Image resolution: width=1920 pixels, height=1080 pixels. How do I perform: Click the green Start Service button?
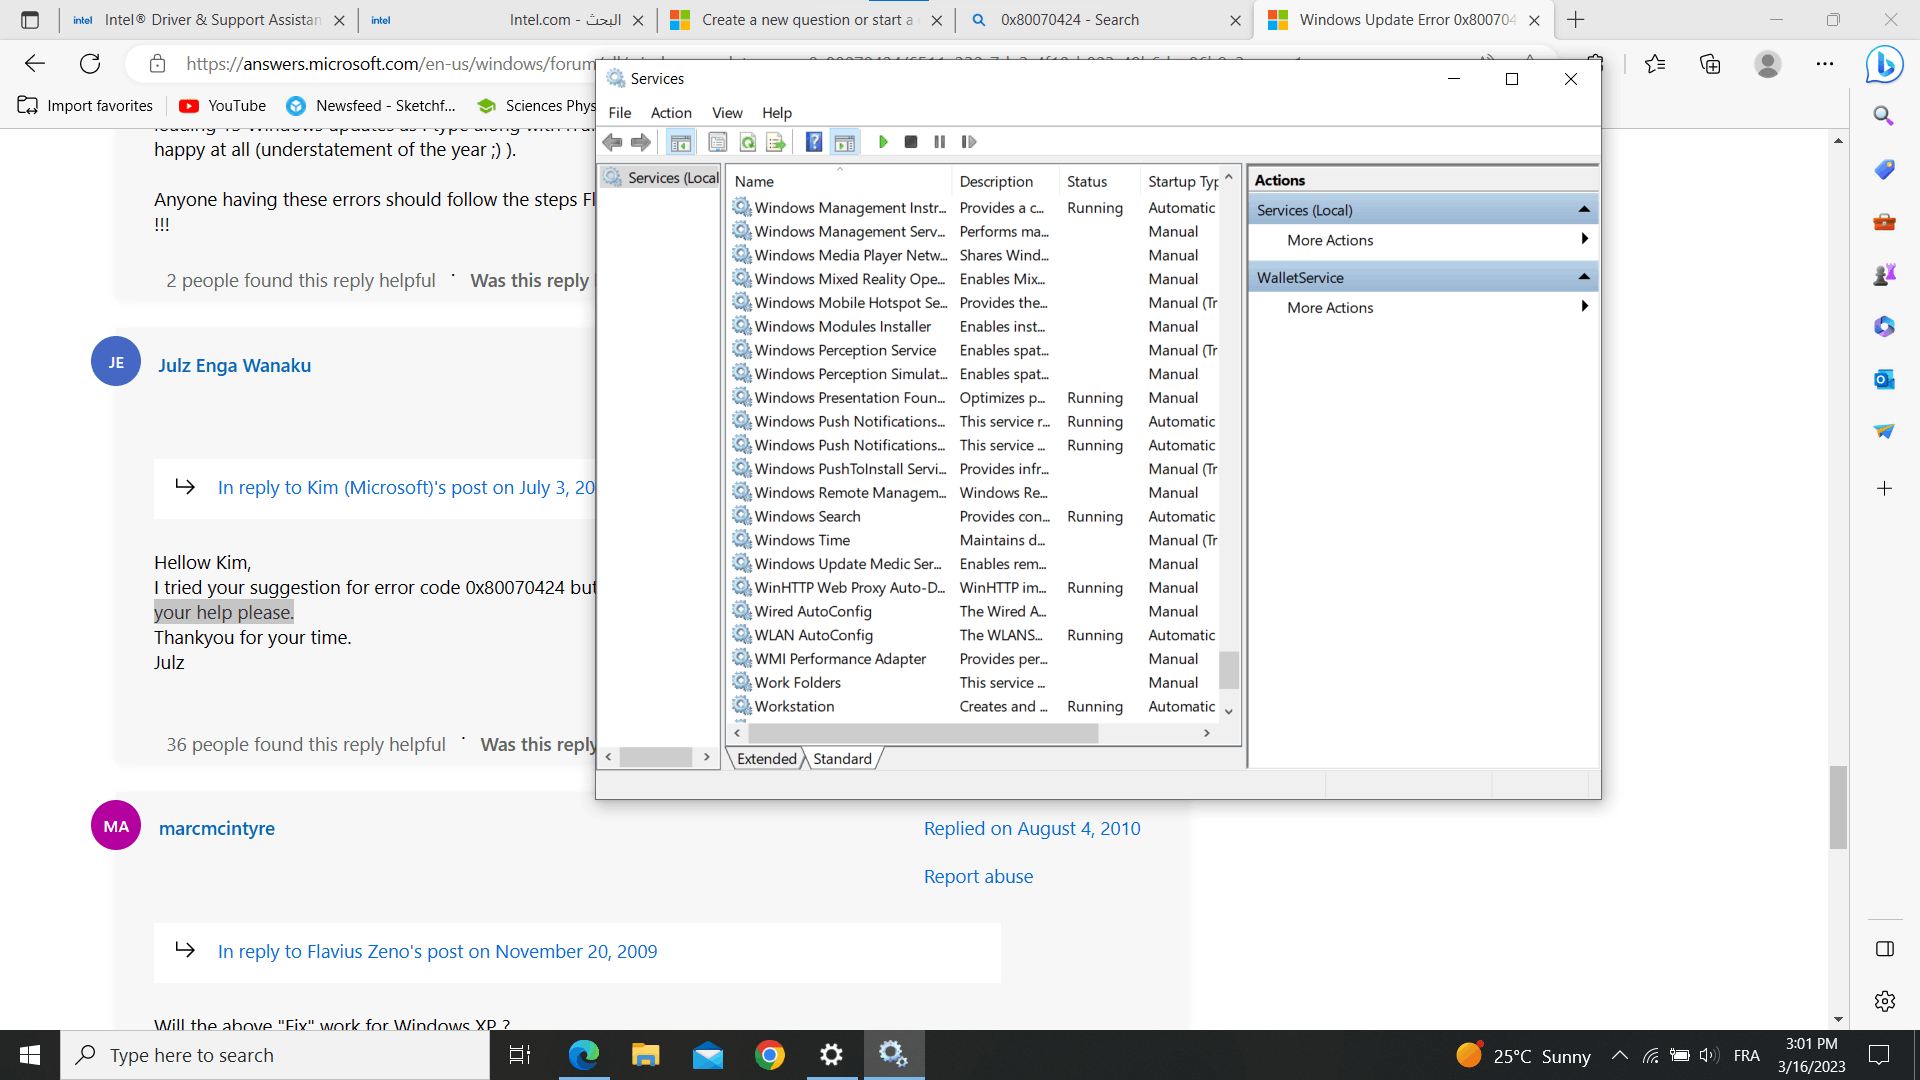pyautogui.click(x=883, y=142)
